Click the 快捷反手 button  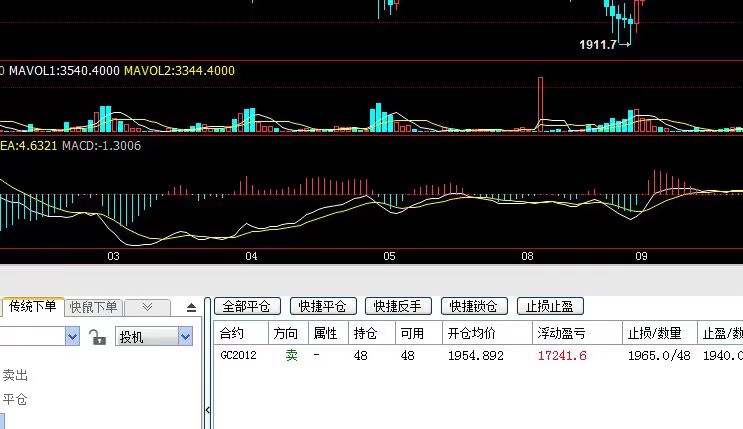(399, 306)
